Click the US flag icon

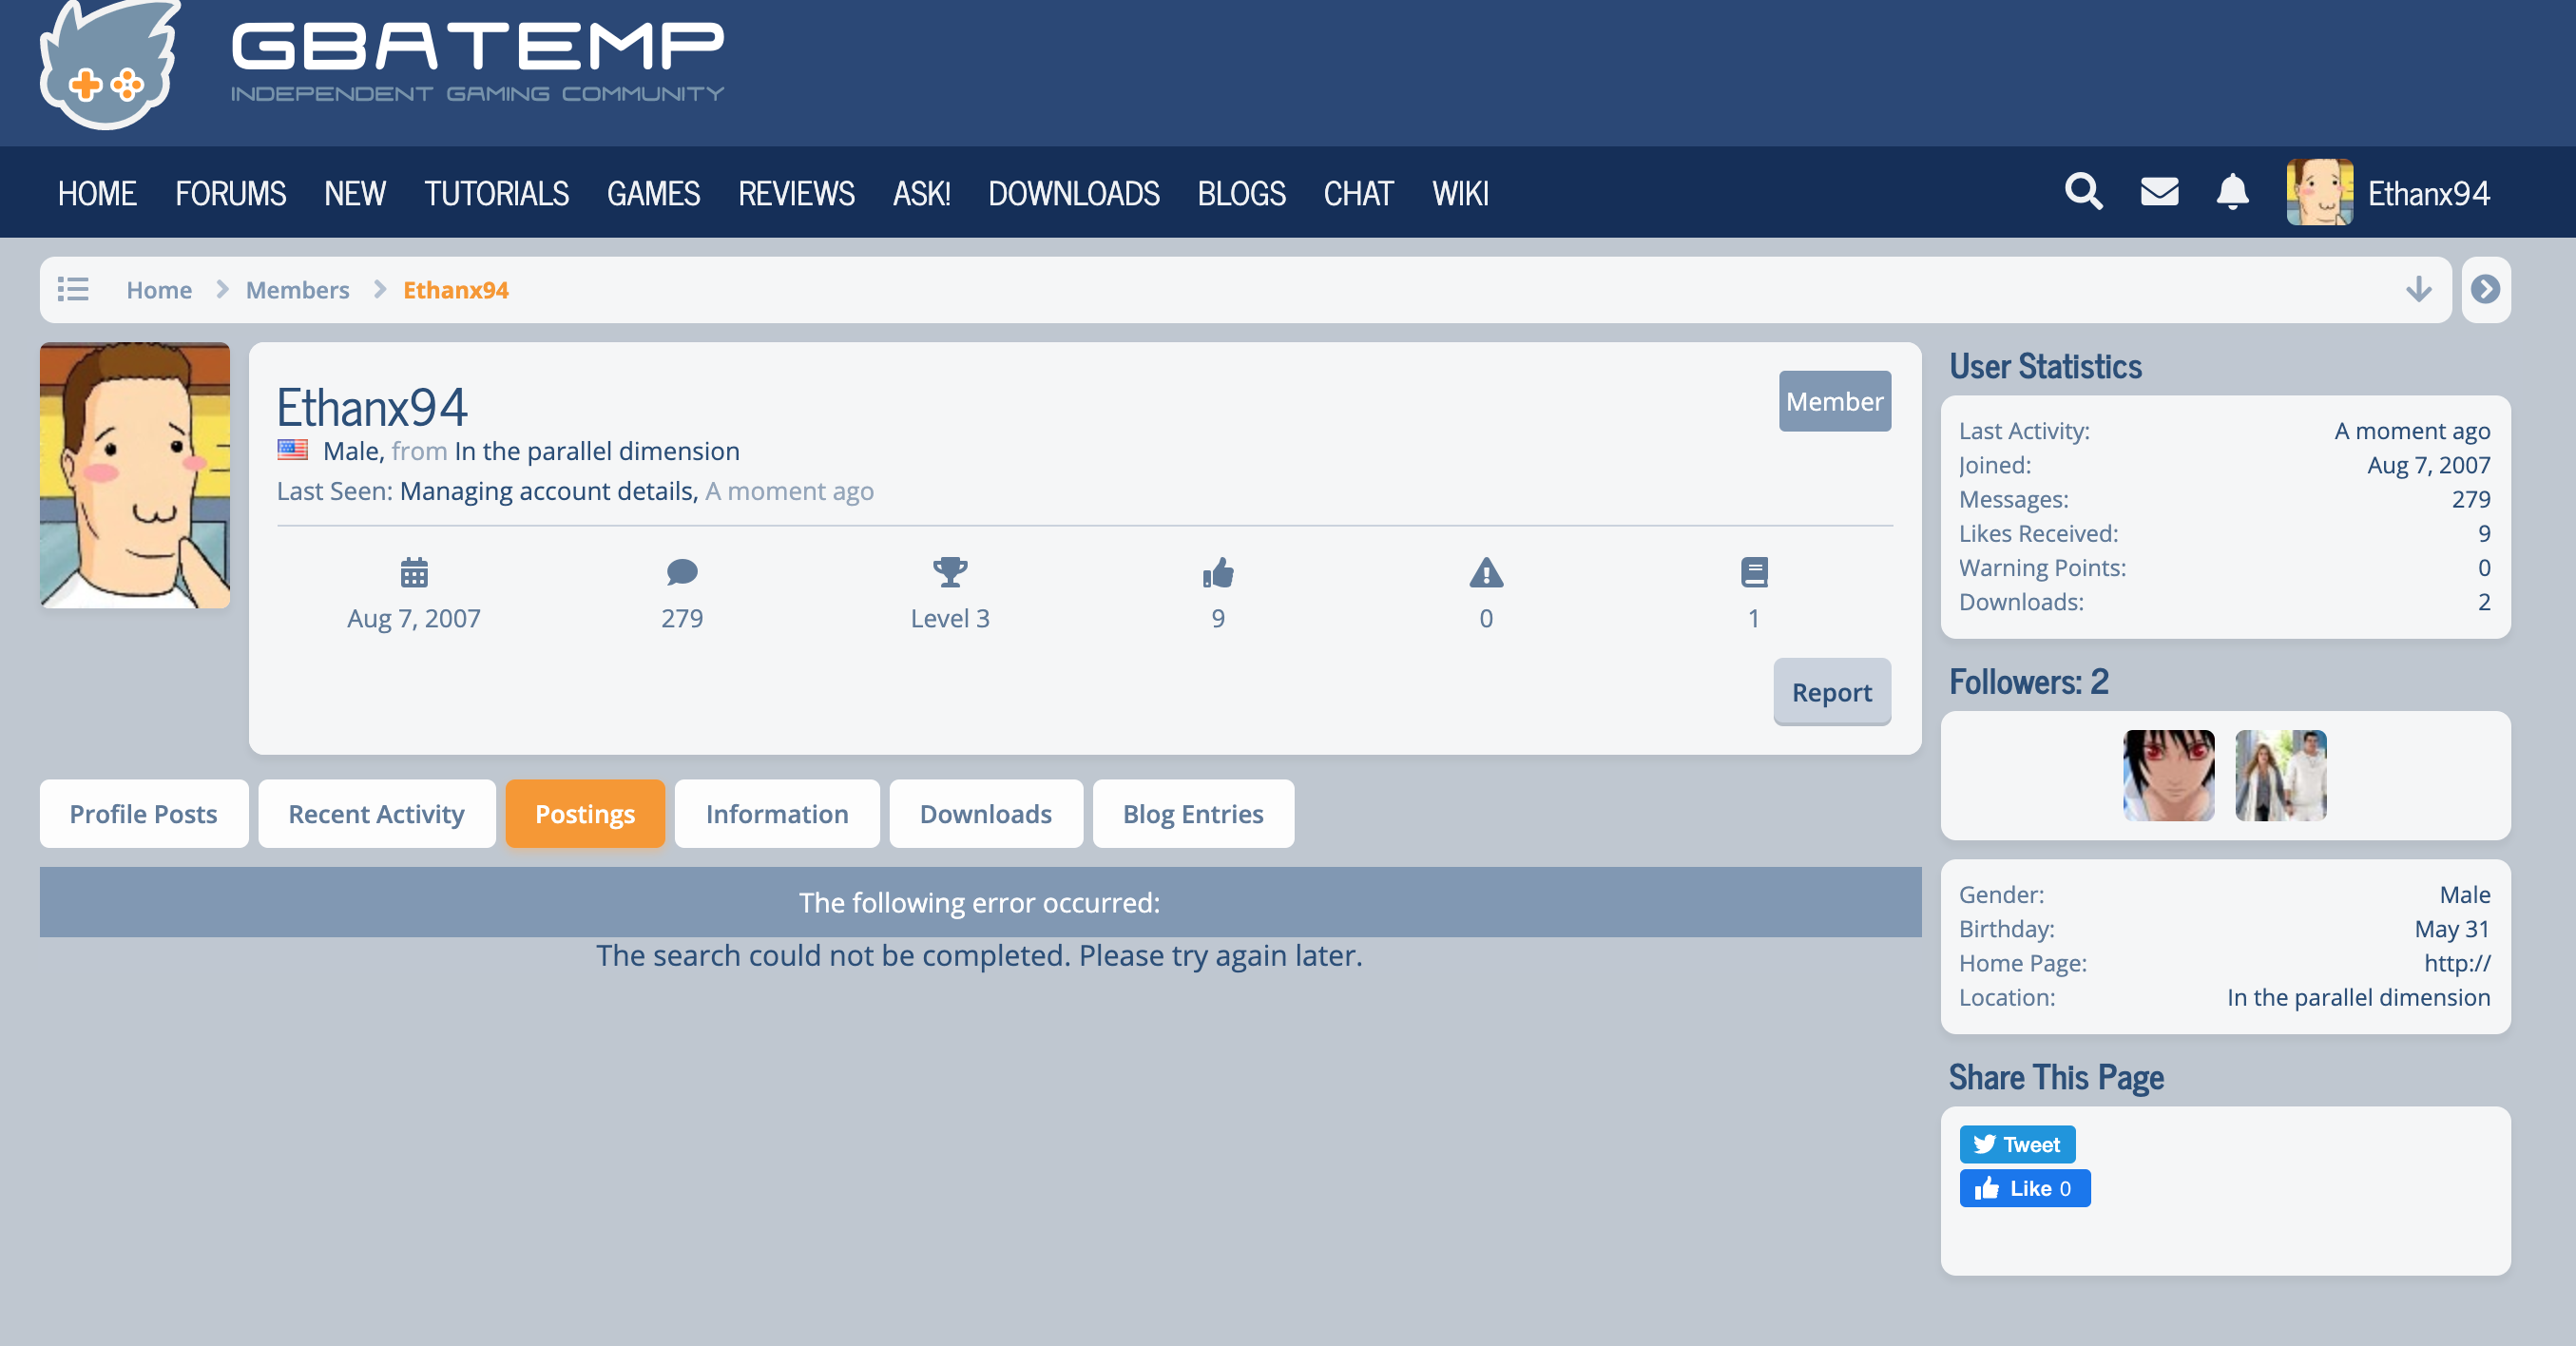292,450
